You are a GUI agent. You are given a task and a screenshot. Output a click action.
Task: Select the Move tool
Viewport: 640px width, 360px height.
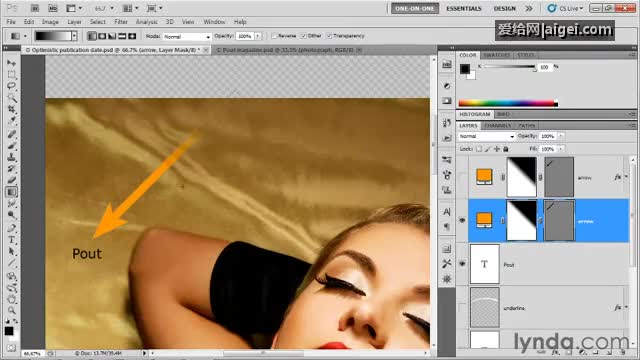[11, 63]
